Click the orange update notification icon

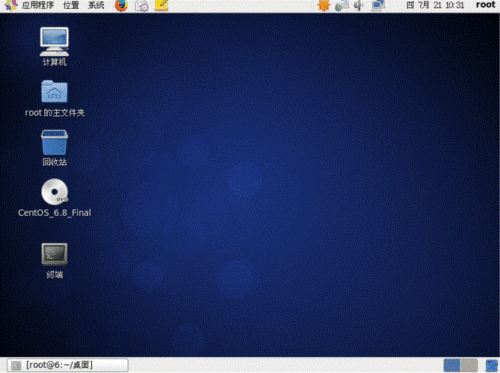coord(323,5)
